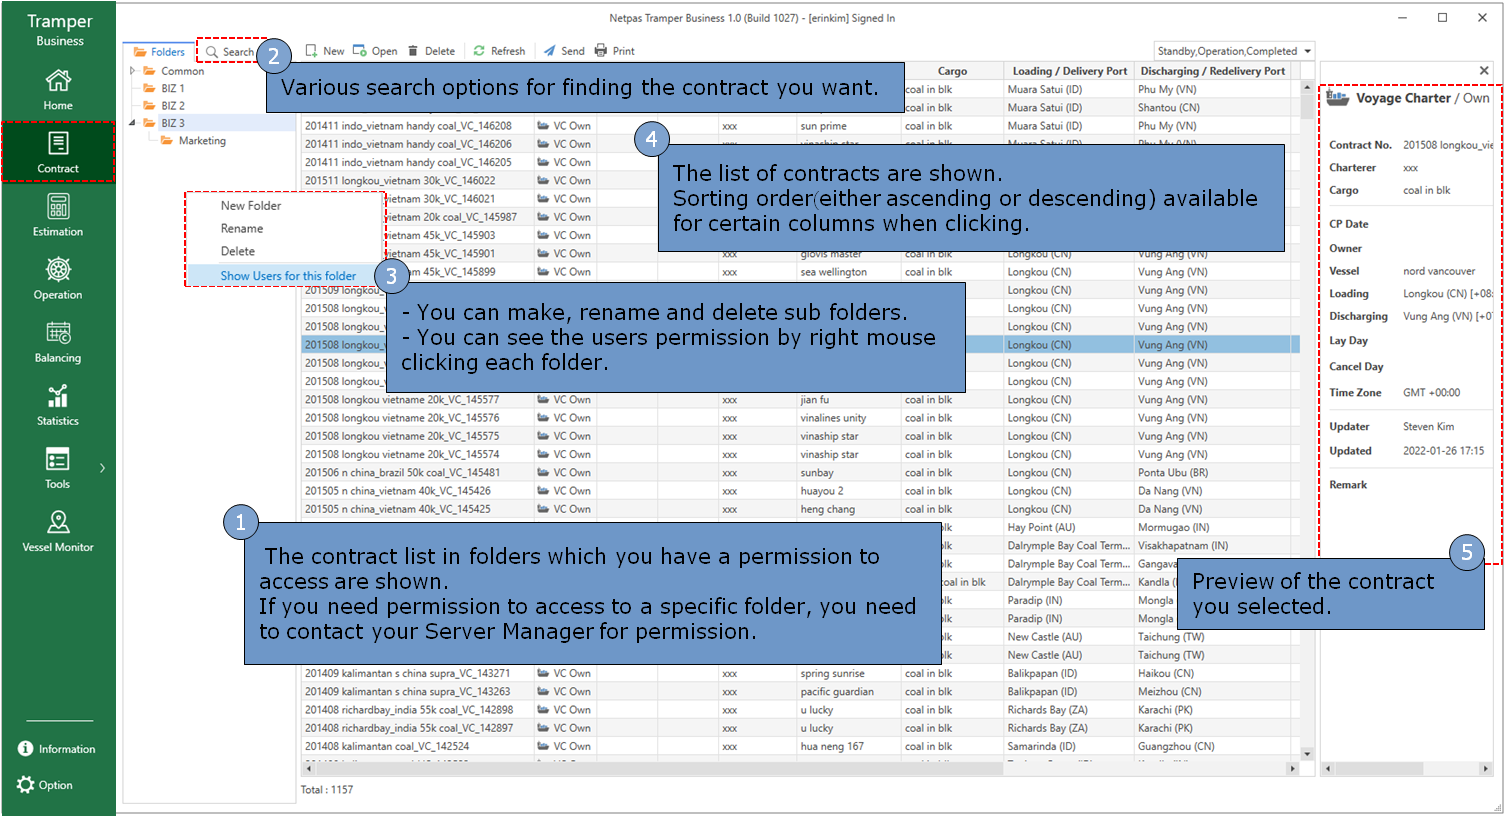
Task: Click Updated date 2022-01-26 17:15
Action: pos(1443,451)
